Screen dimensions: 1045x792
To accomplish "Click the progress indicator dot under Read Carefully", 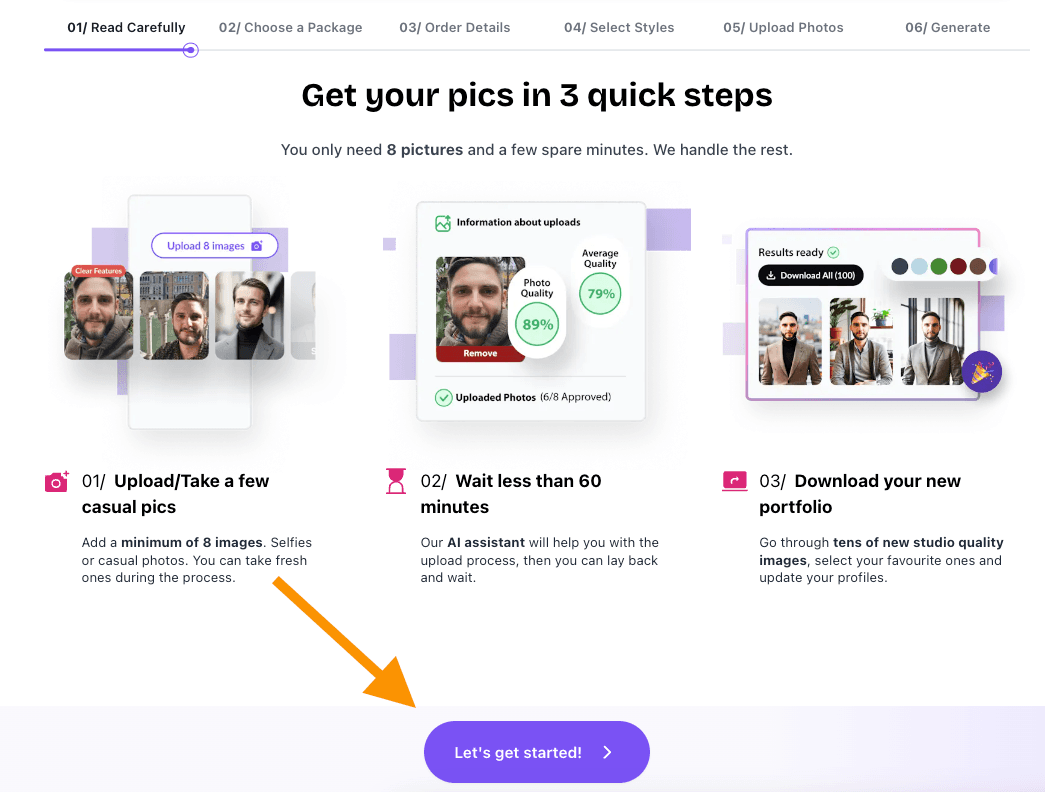I will (191, 50).
